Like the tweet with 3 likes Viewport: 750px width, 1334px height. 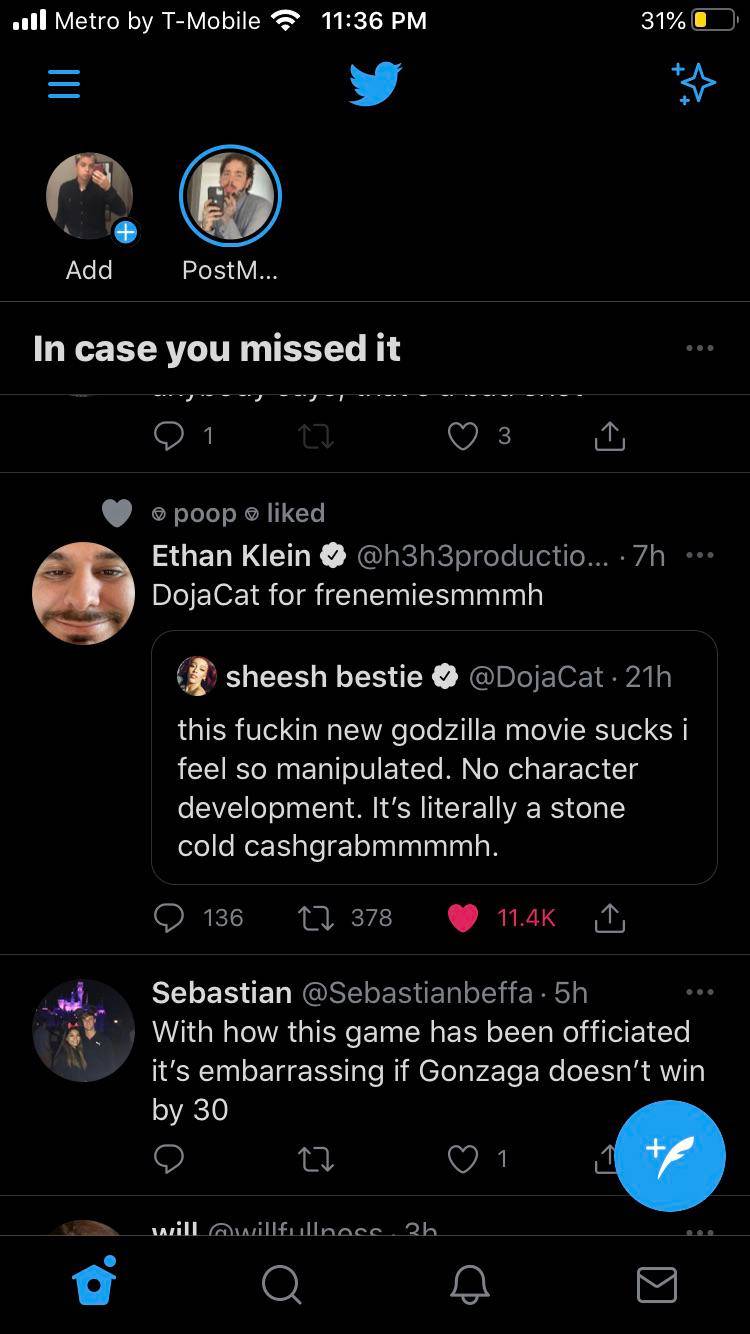coord(463,436)
